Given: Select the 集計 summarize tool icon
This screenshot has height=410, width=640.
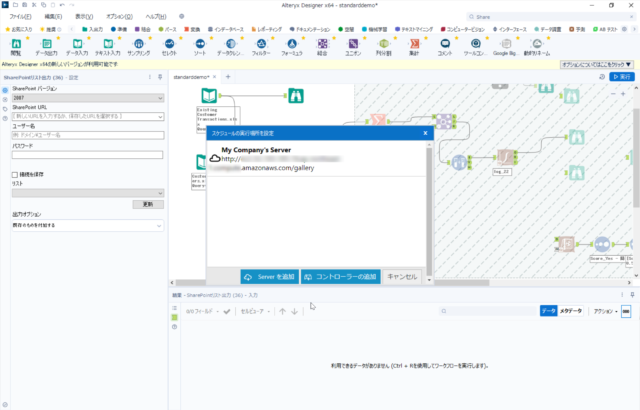Looking at the screenshot, I should tap(414, 44).
